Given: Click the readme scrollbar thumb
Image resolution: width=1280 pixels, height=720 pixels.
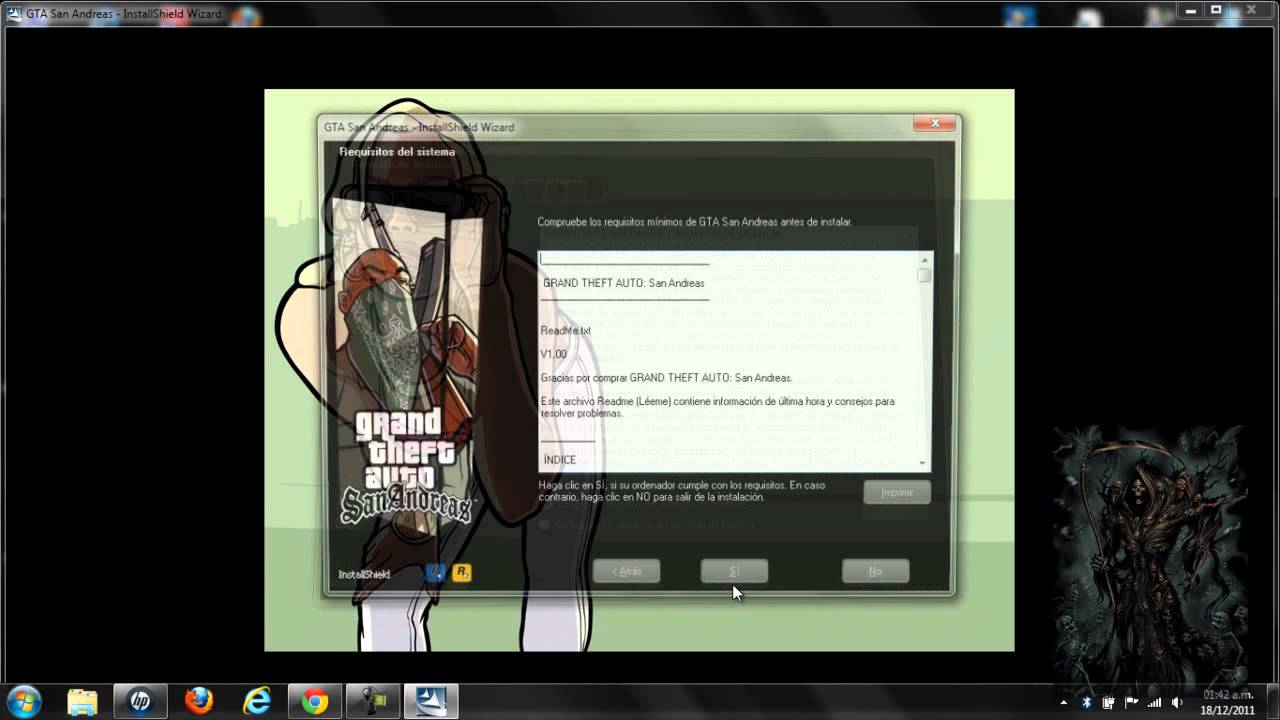Looking at the screenshot, I should 924,275.
